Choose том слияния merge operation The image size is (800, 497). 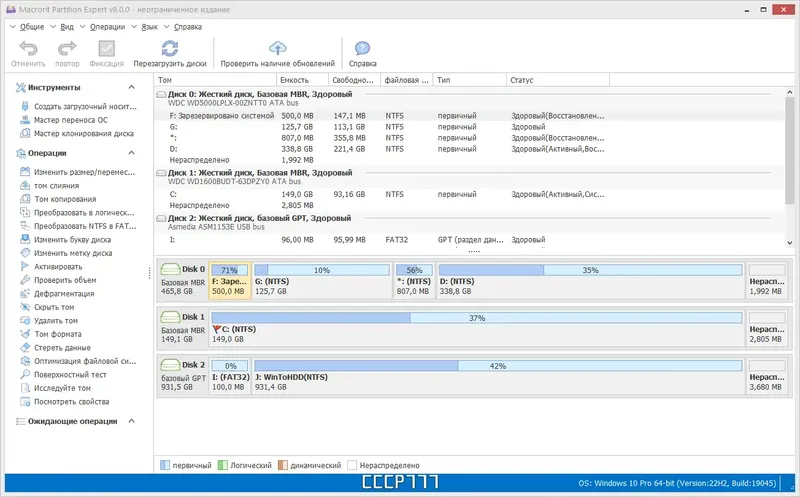[49, 186]
